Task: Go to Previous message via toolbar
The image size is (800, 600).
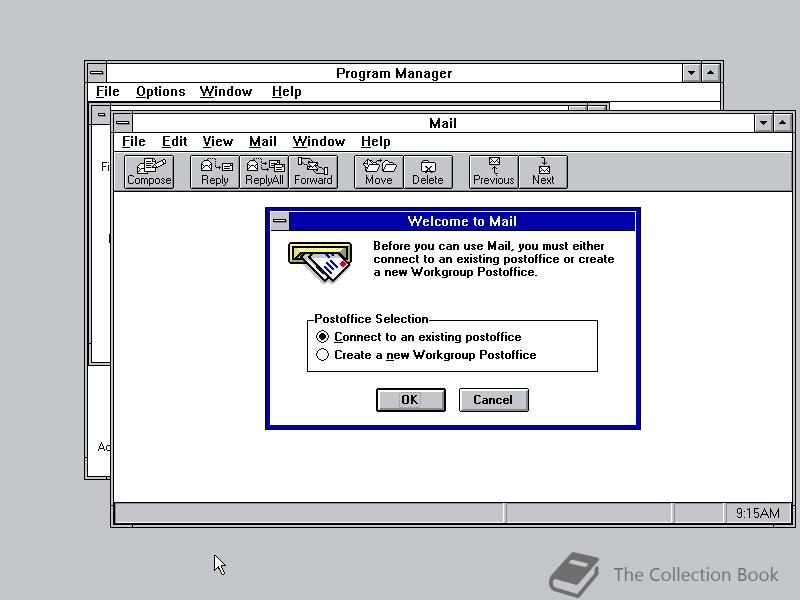Action: pos(493,172)
